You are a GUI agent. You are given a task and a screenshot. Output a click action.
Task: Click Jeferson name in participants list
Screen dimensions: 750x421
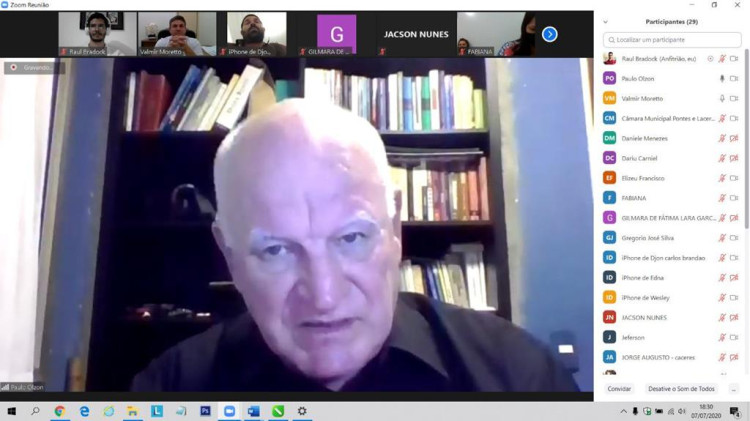click(x=633, y=337)
